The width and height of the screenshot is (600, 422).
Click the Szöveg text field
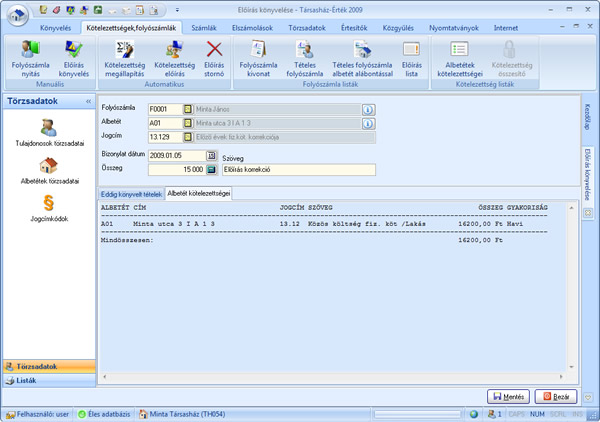pyautogui.click(x=299, y=169)
